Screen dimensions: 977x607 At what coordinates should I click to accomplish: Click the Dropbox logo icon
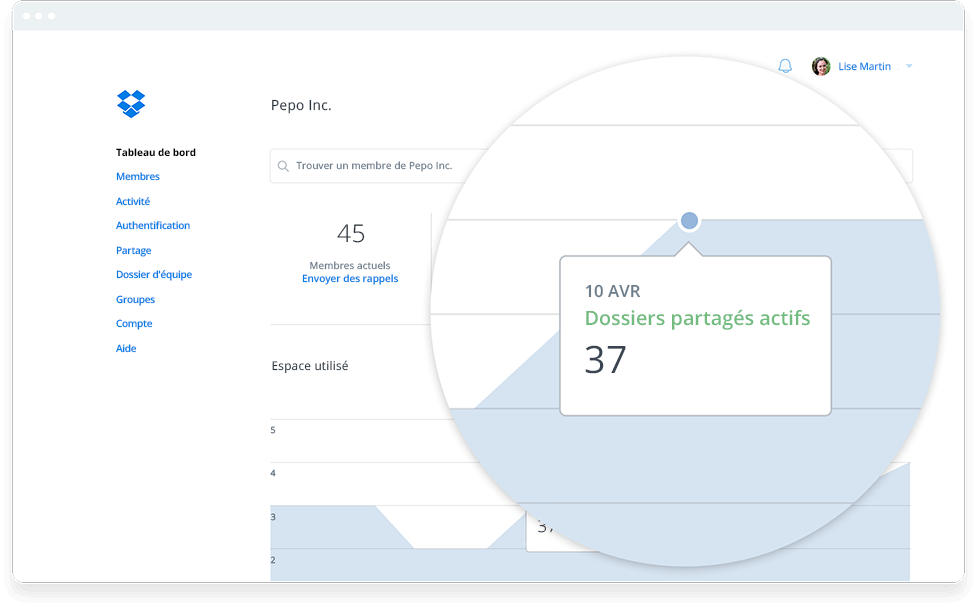pyautogui.click(x=131, y=103)
